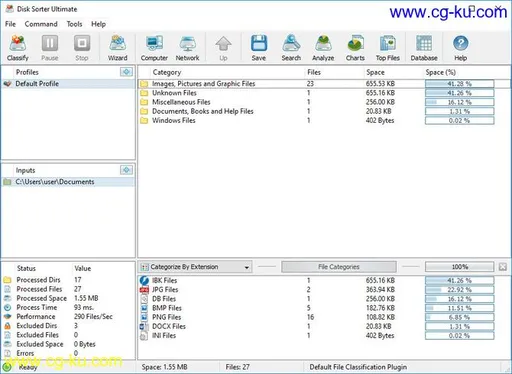
Task: Open the Categorize By Extension dropdown
Action: (x=196, y=267)
